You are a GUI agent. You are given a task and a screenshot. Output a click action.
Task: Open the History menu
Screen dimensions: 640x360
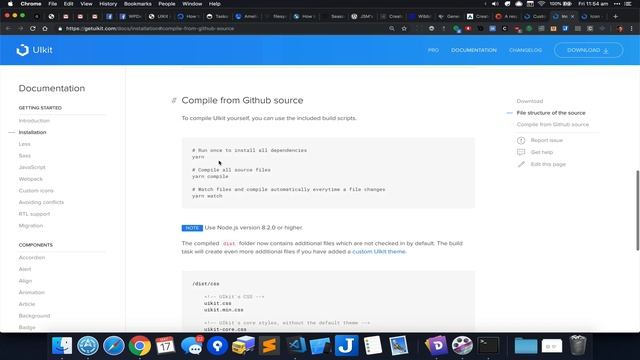coord(108,4)
